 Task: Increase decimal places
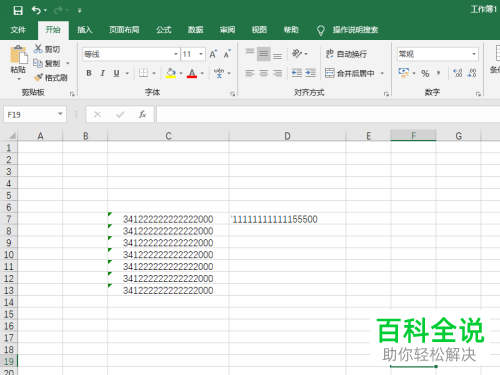(x=458, y=73)
